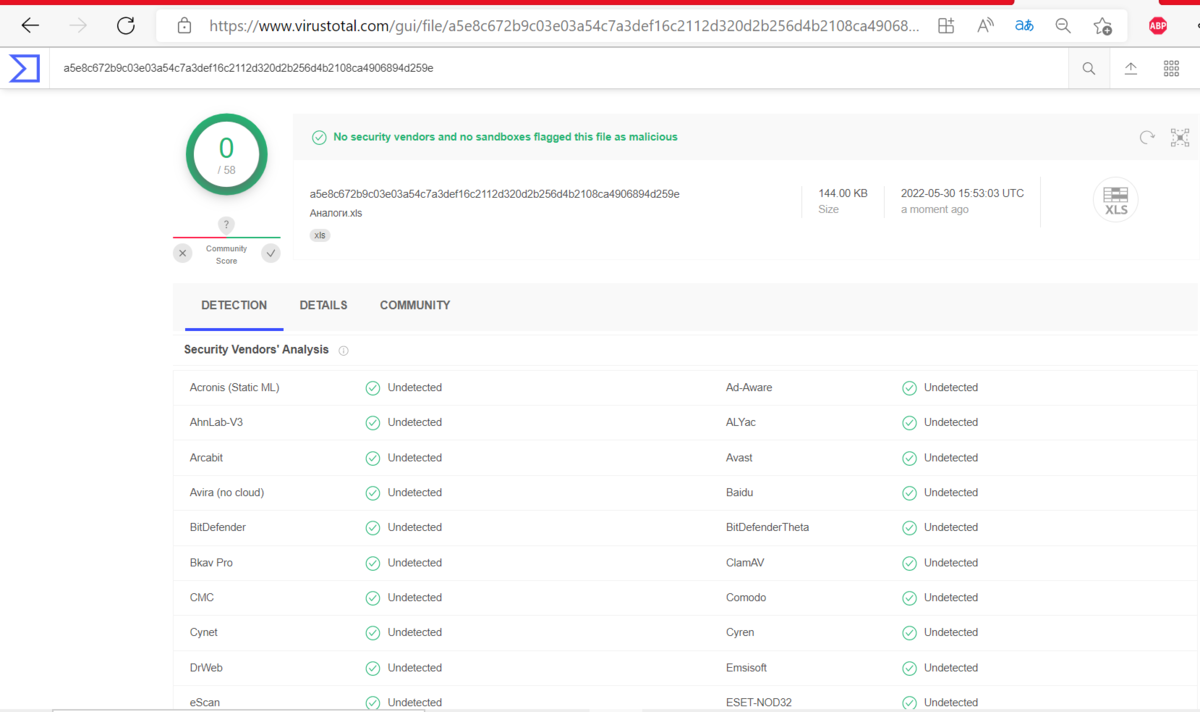Click the Emsisoft vendor name
Viewport: 1200px width, 712px height.
click(x=746, y=667)
